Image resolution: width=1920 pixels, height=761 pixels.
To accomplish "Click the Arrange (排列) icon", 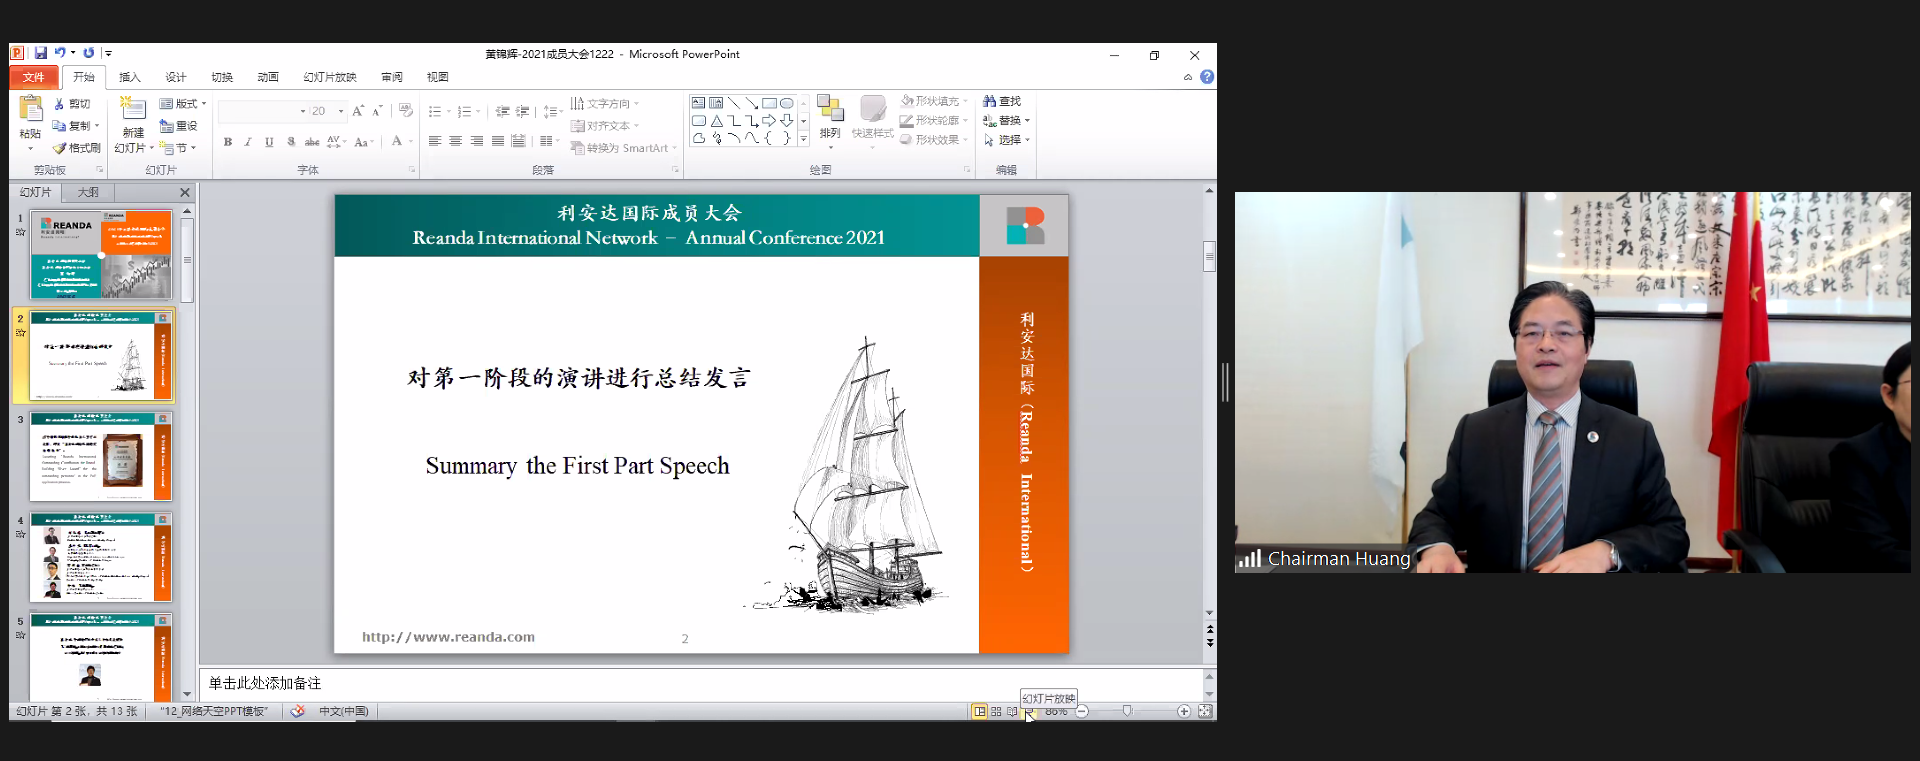I will 830,109.
